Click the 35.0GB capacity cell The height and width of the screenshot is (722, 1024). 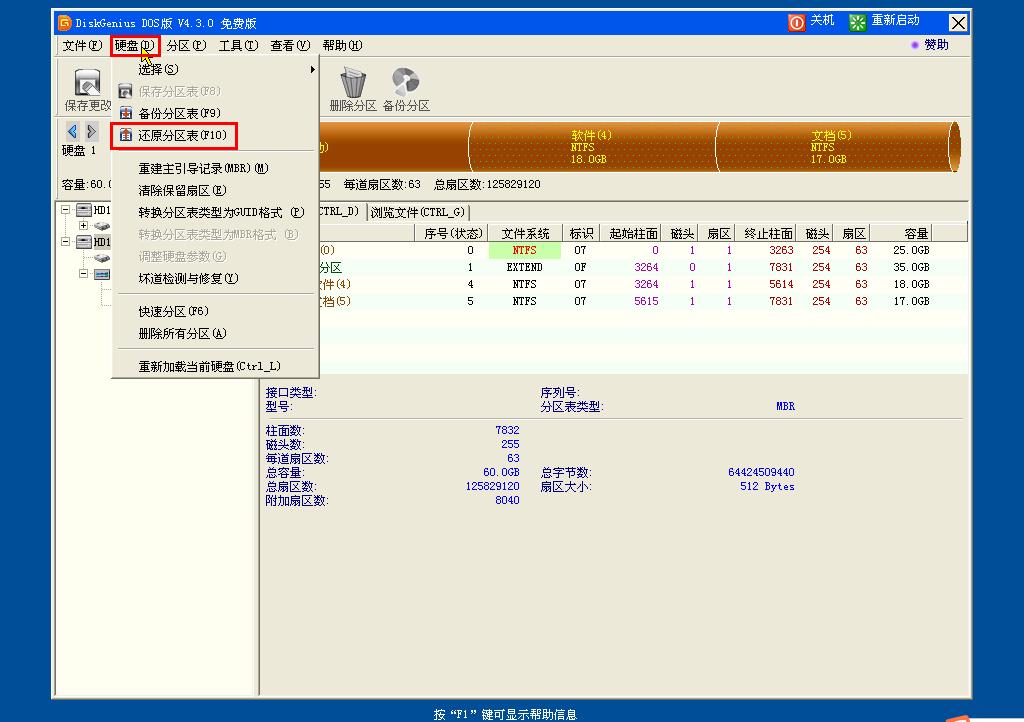point(911,267)
